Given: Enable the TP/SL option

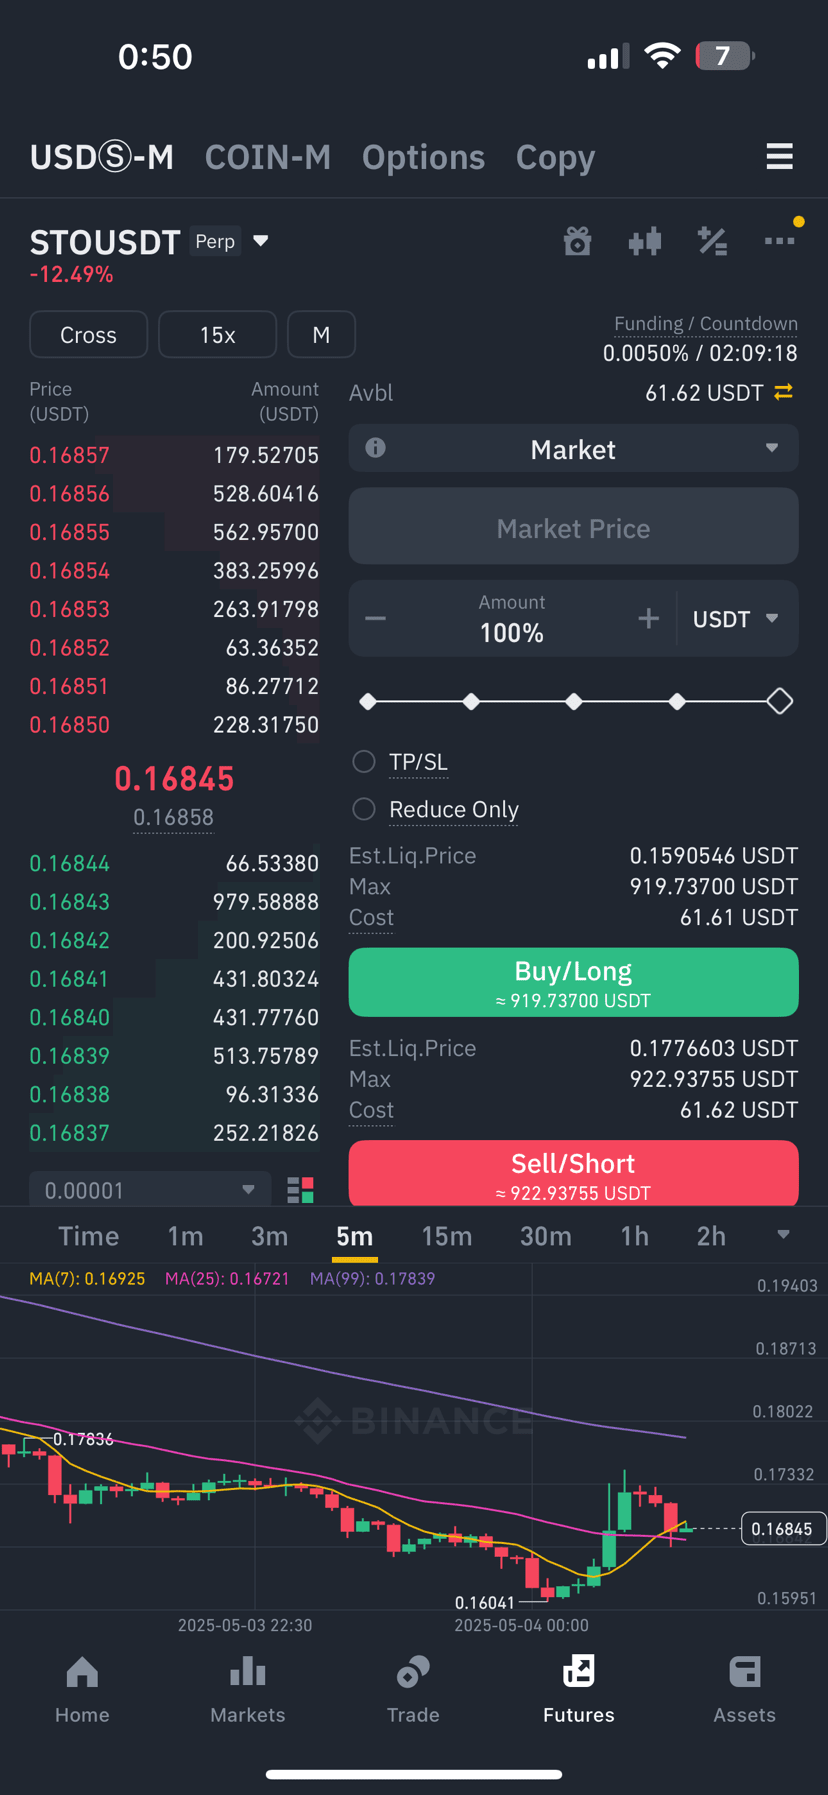Looking at the screenshot, I should (364, 762).
